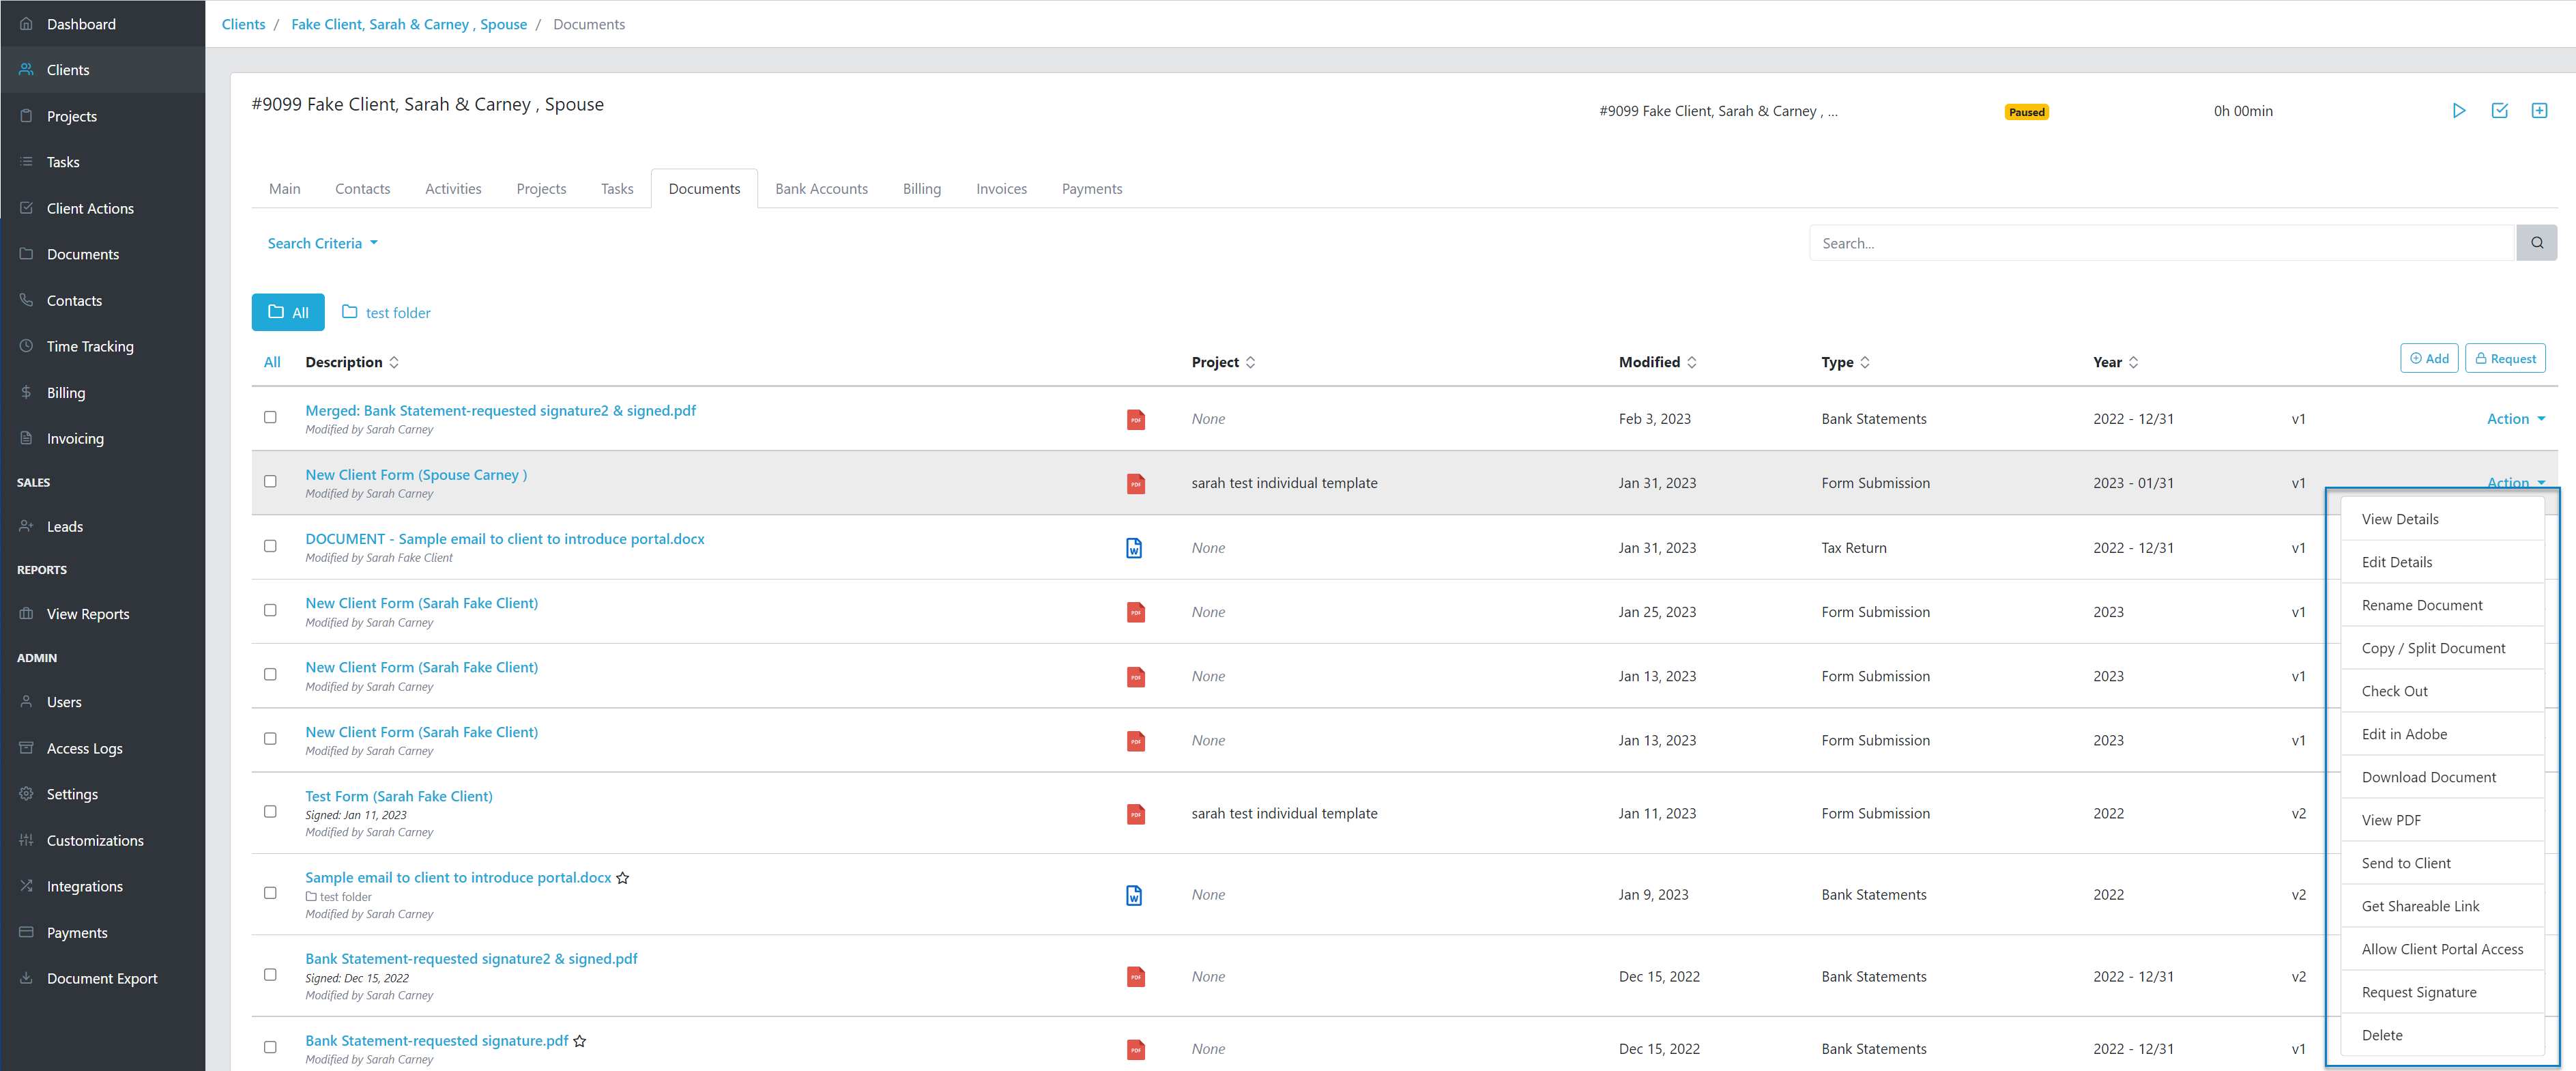
Task: Choose Request Signature from the action menu
Action: pos(2419,991)
